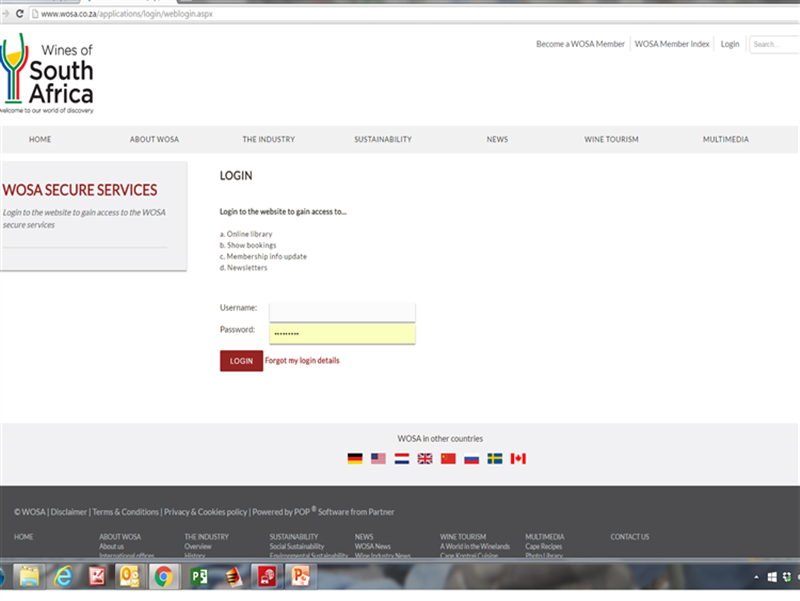Focus the Password input field

342,334
